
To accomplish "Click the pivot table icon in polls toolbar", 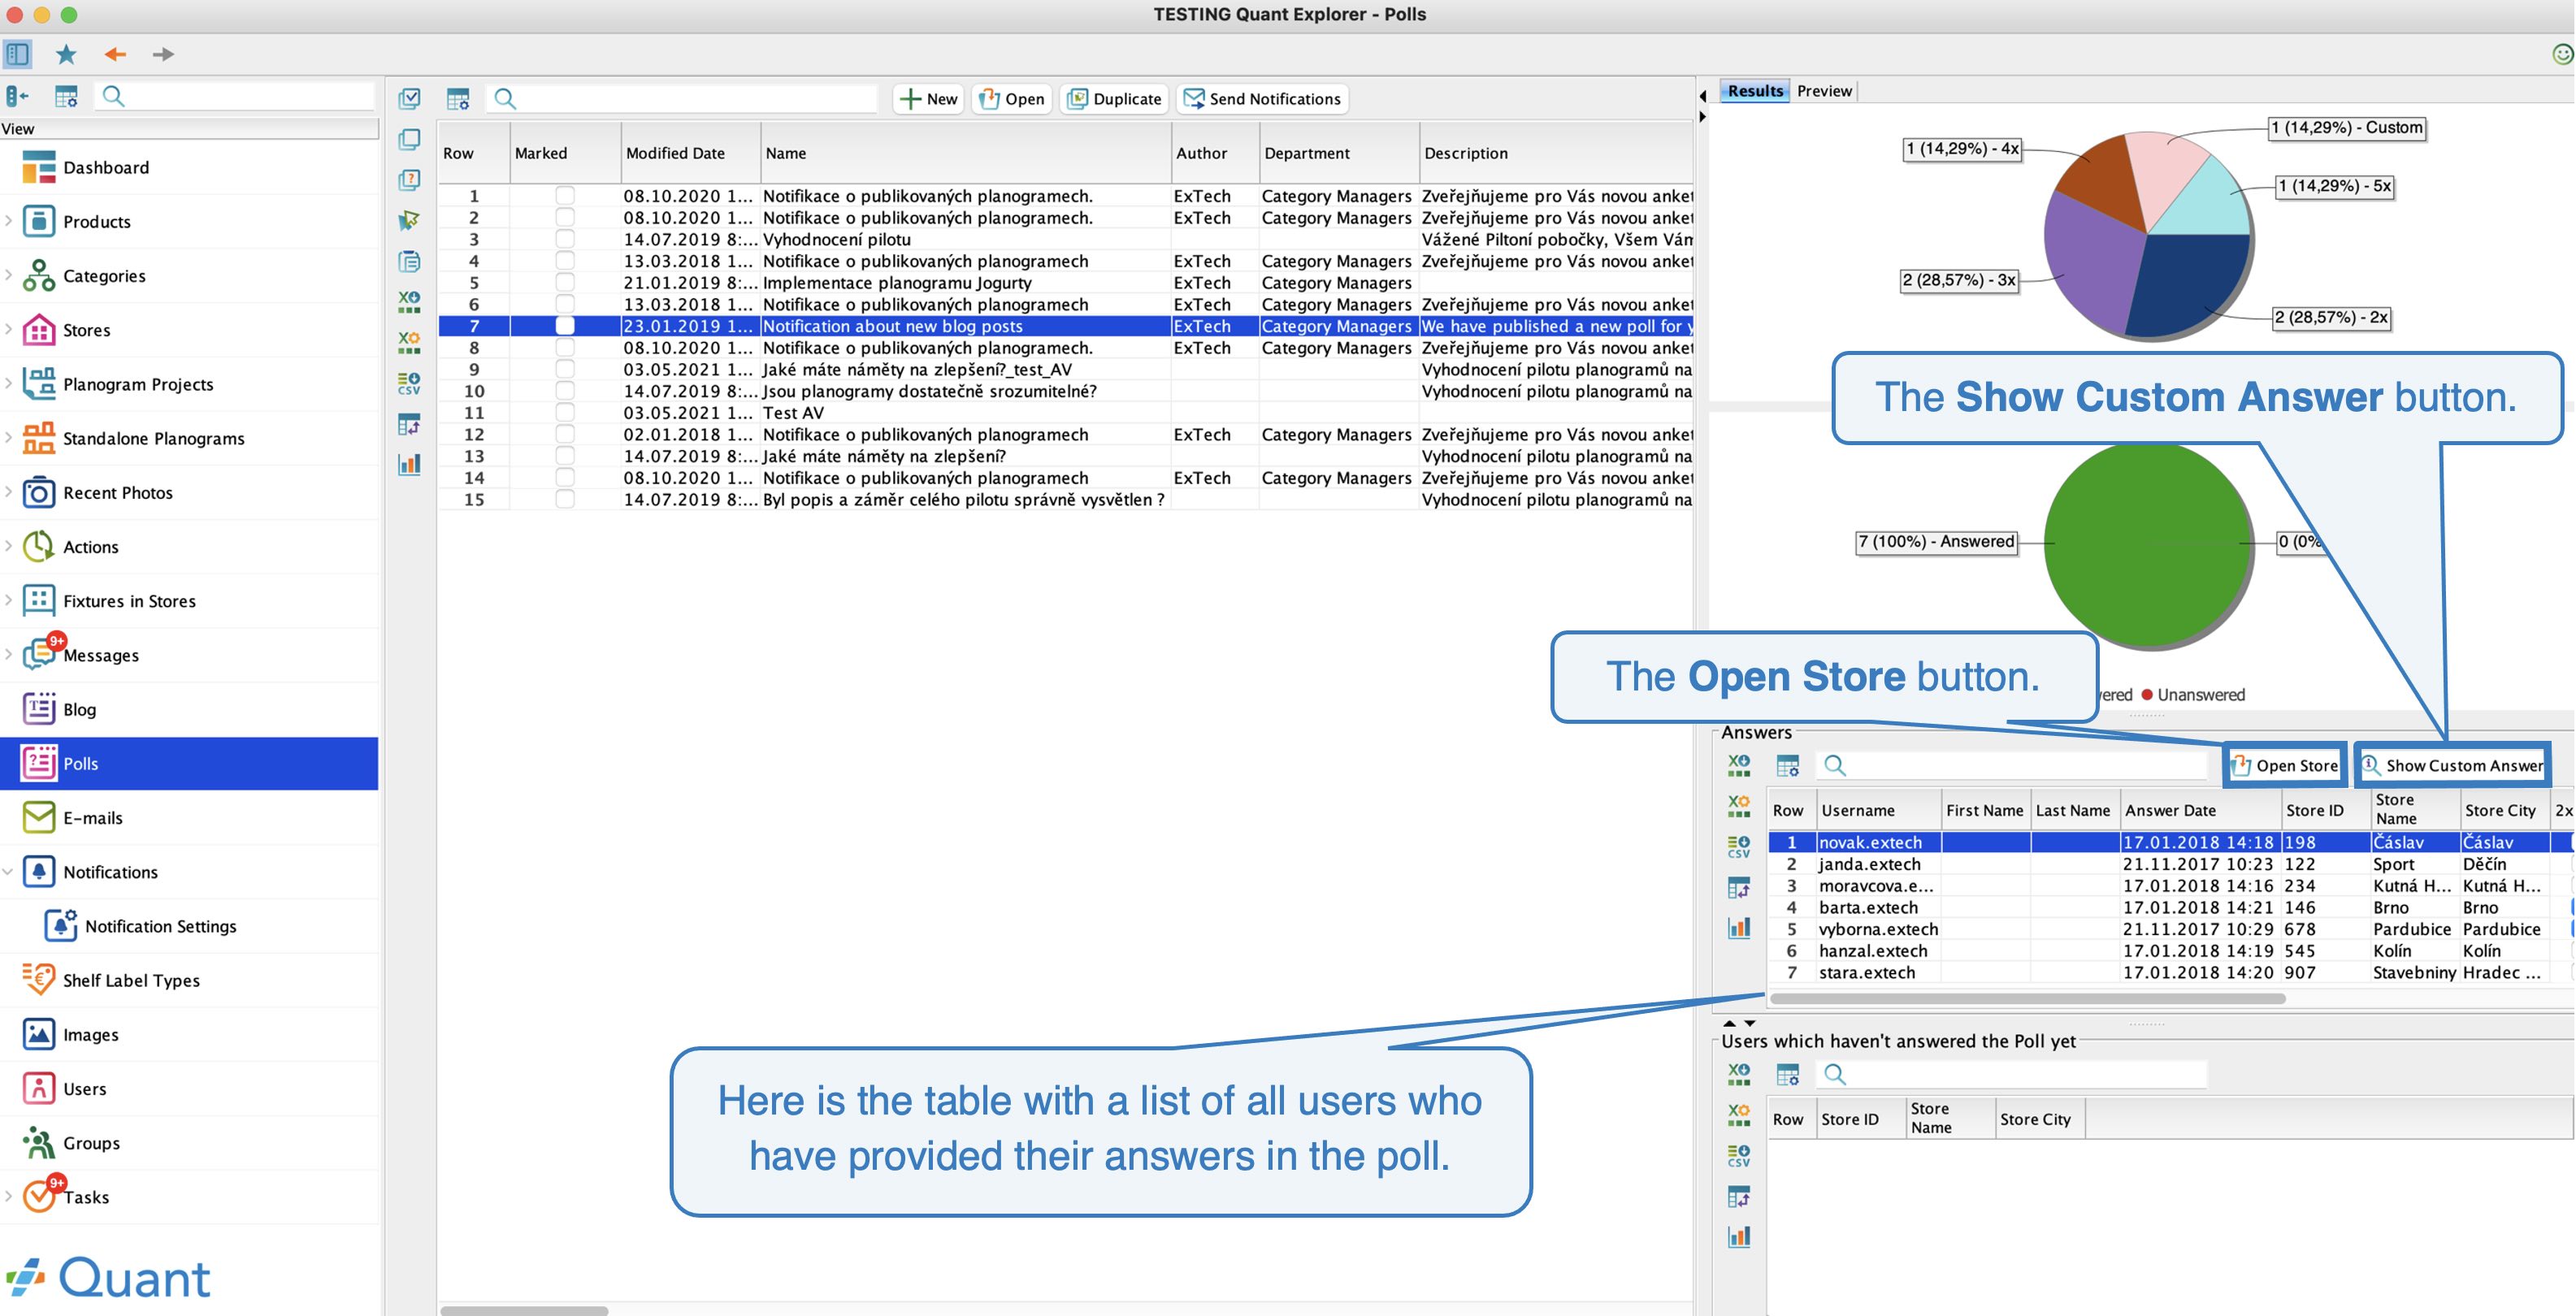I will click(x=409, y=424).
